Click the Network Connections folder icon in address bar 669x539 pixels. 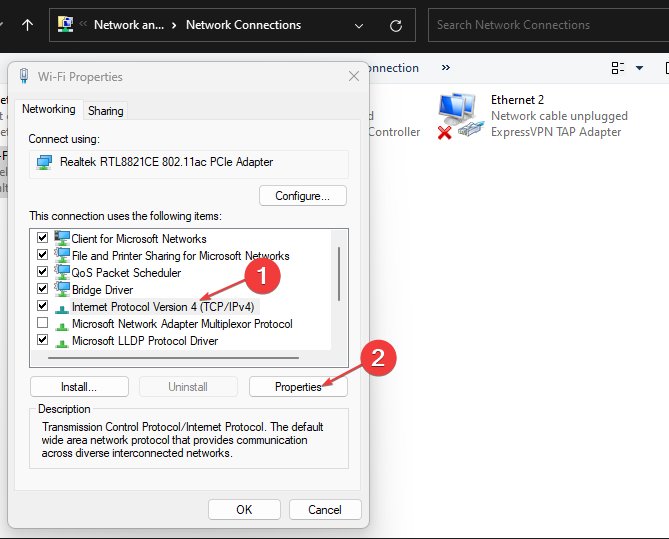click(x=65, y=24)
